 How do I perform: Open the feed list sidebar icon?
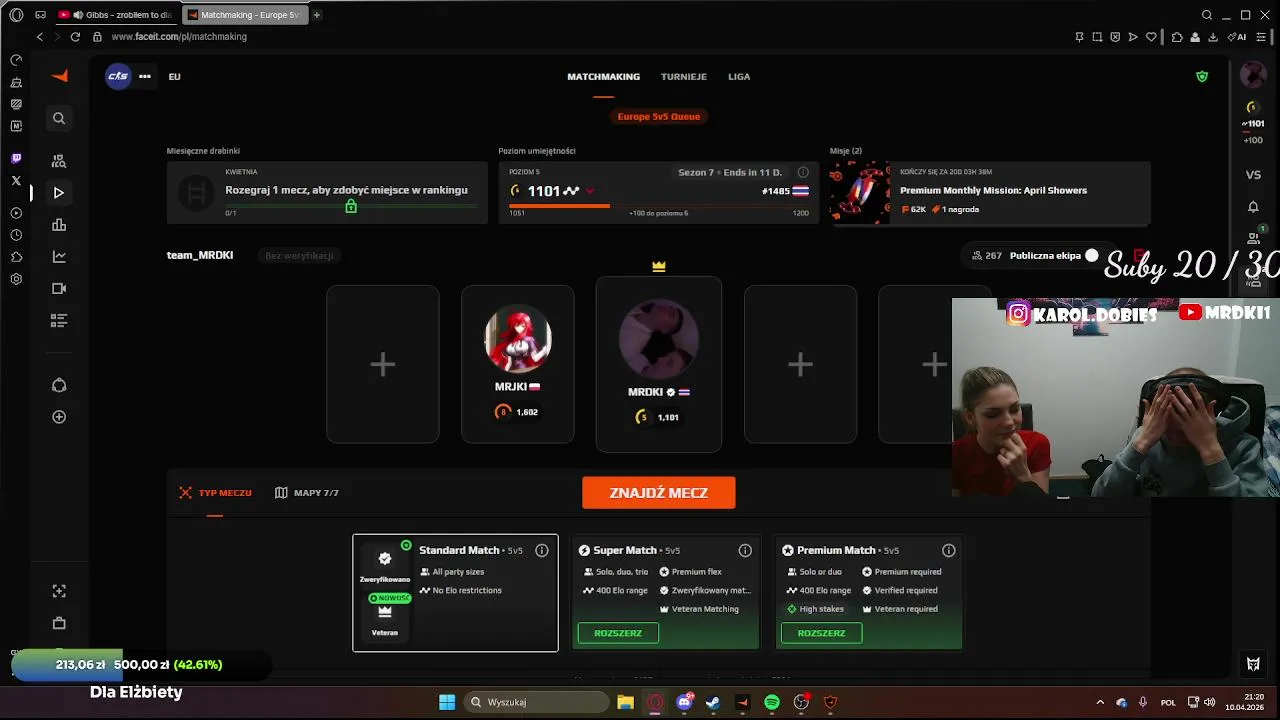(x=59, y=321)
